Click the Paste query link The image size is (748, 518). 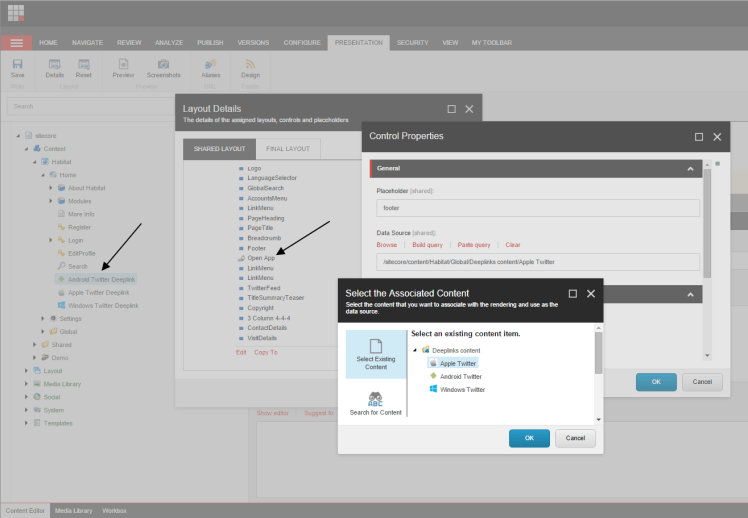coord(474,245)
